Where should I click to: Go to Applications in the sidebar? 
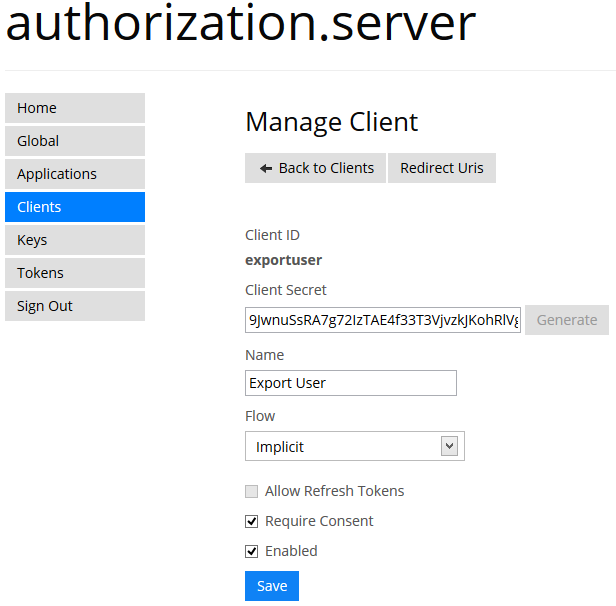tap(75, 174)
